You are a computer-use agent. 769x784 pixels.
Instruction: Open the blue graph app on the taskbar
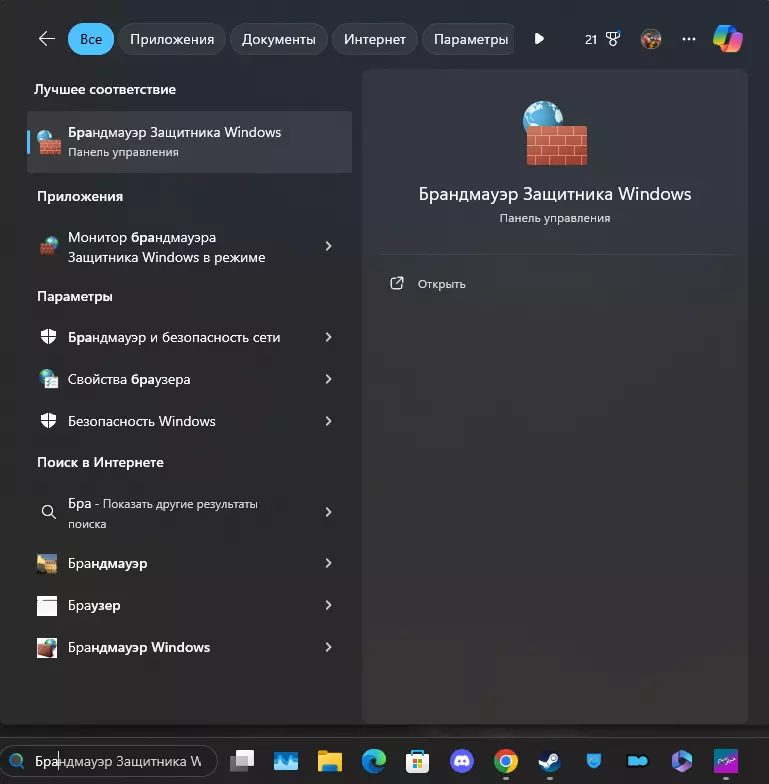pyautogui.click(x=286, y=761)
